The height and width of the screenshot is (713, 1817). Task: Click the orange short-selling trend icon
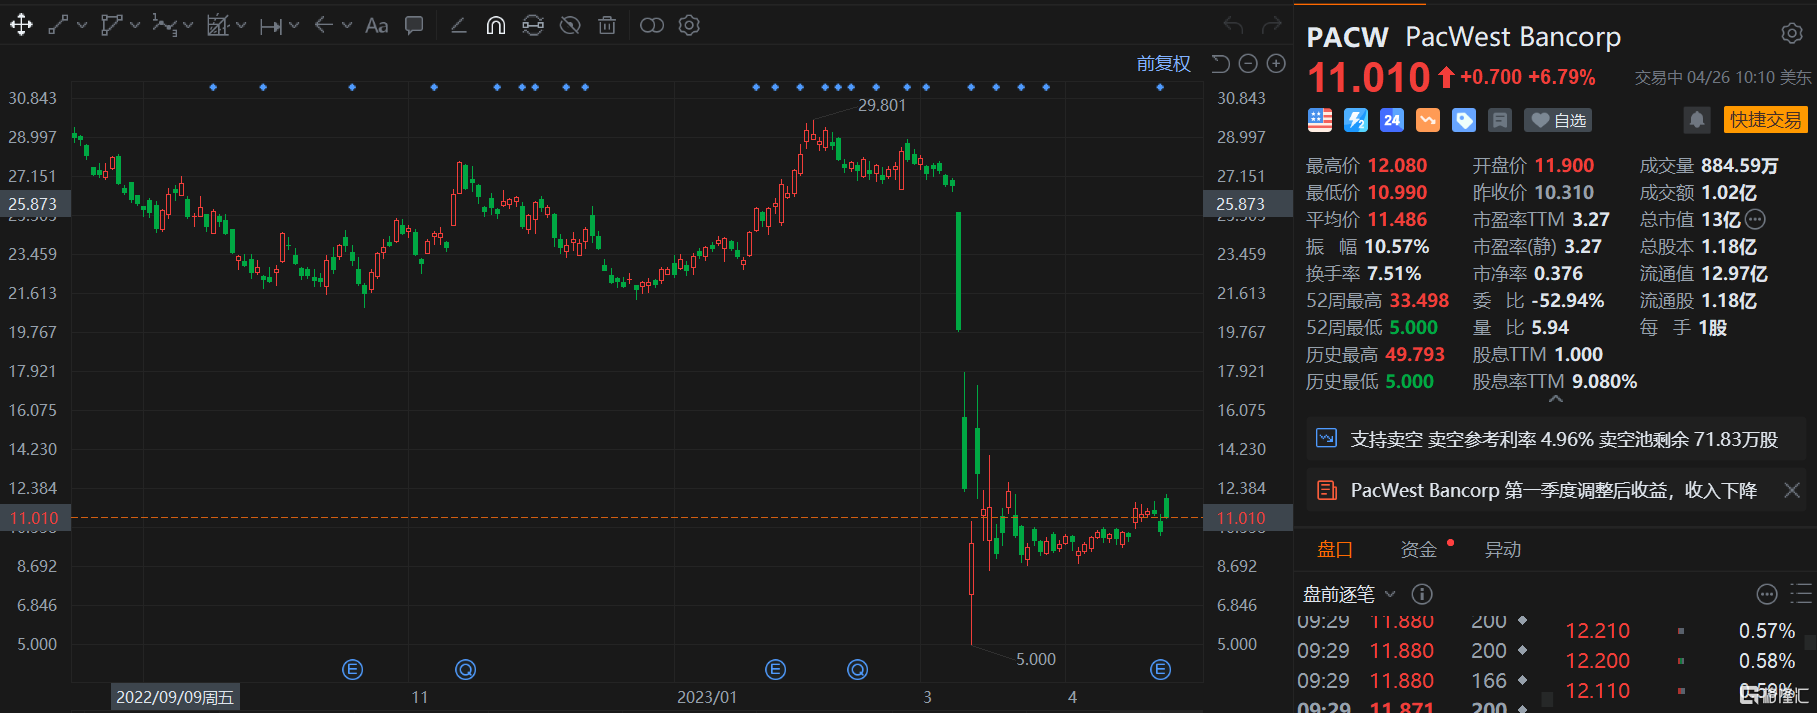(1428, 120)
